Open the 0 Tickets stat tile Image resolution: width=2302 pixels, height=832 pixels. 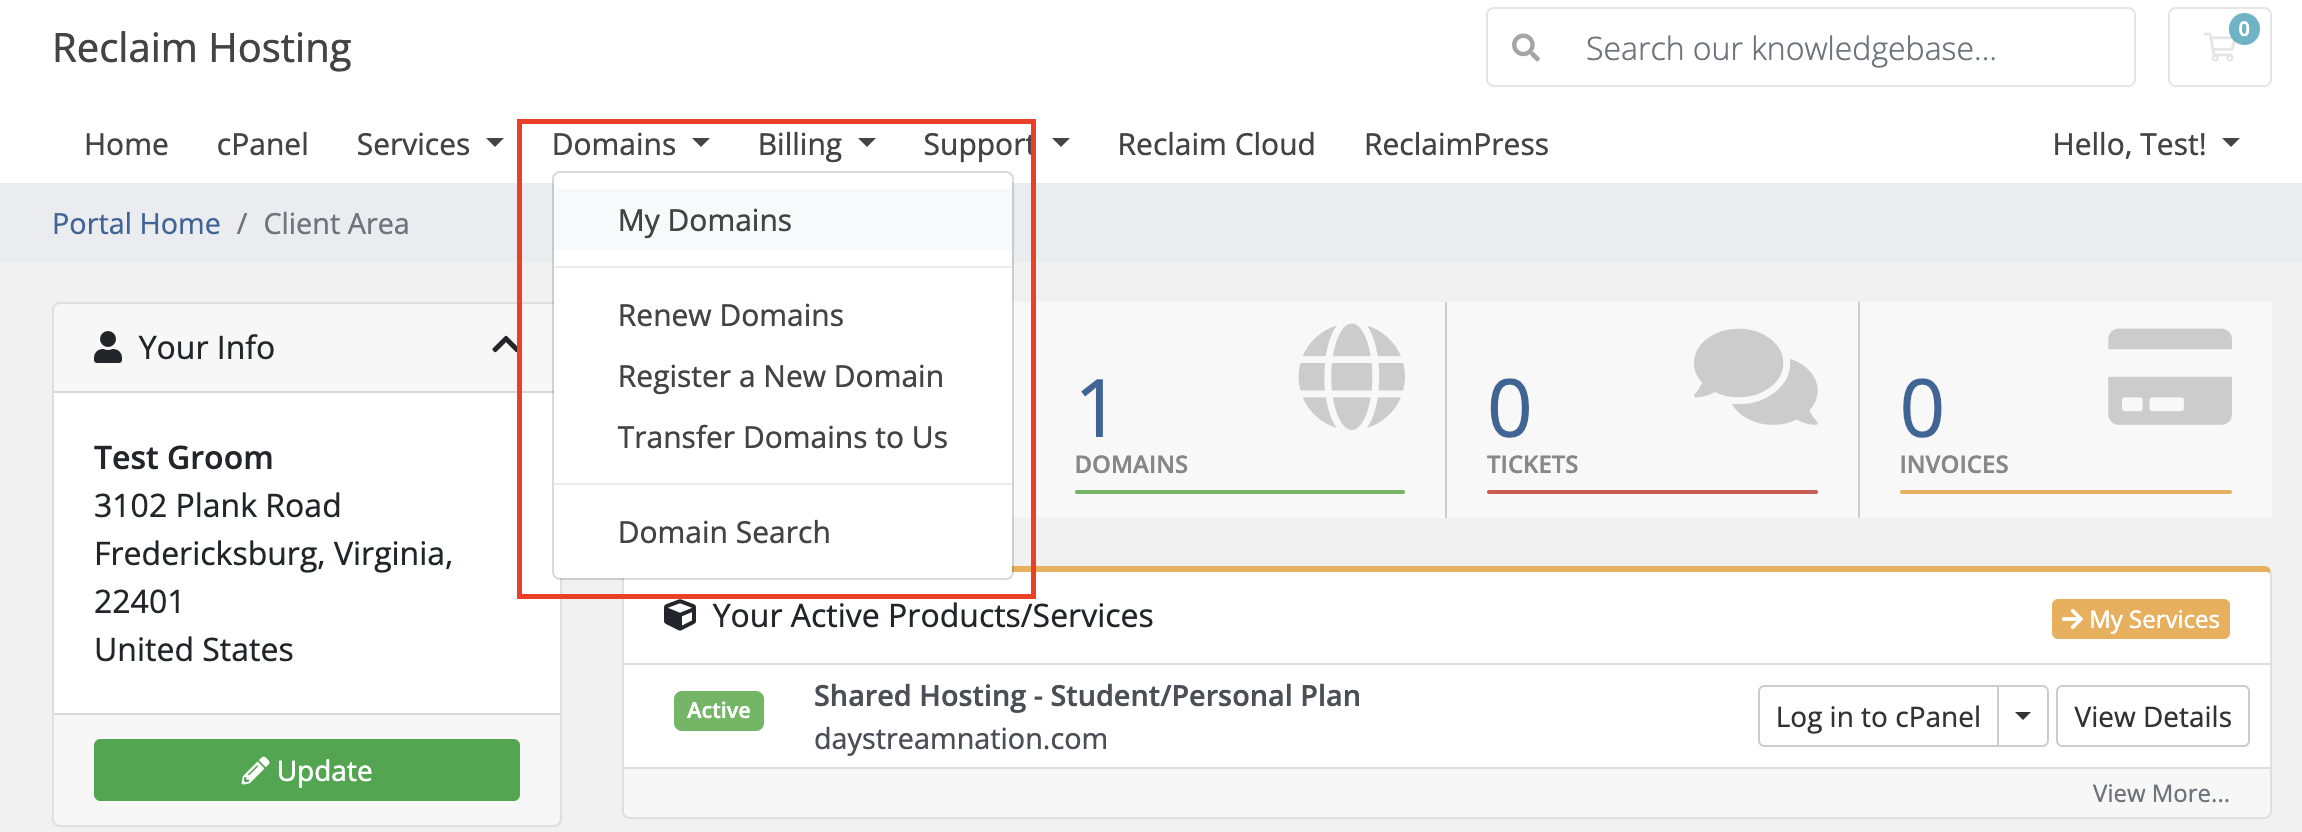coord(1652,410)
